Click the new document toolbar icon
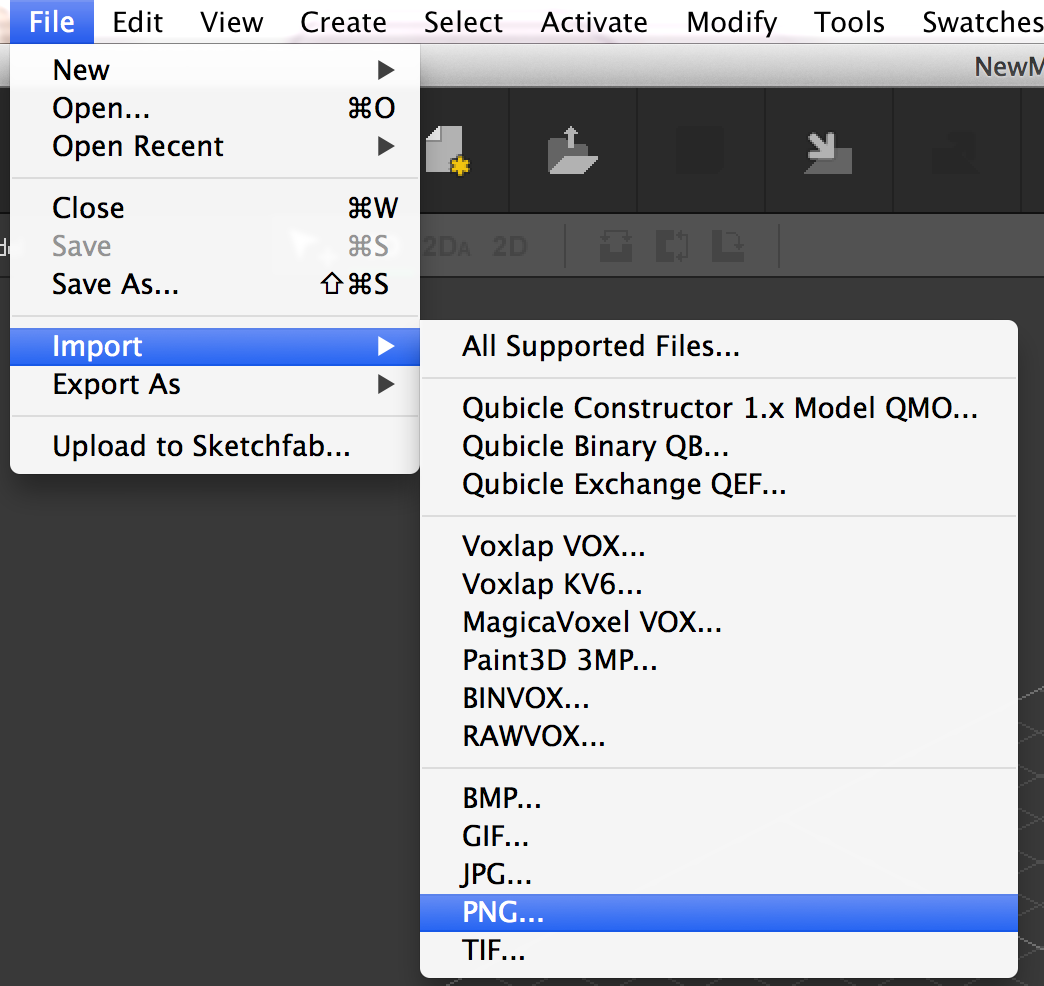 tap(447, 150)
